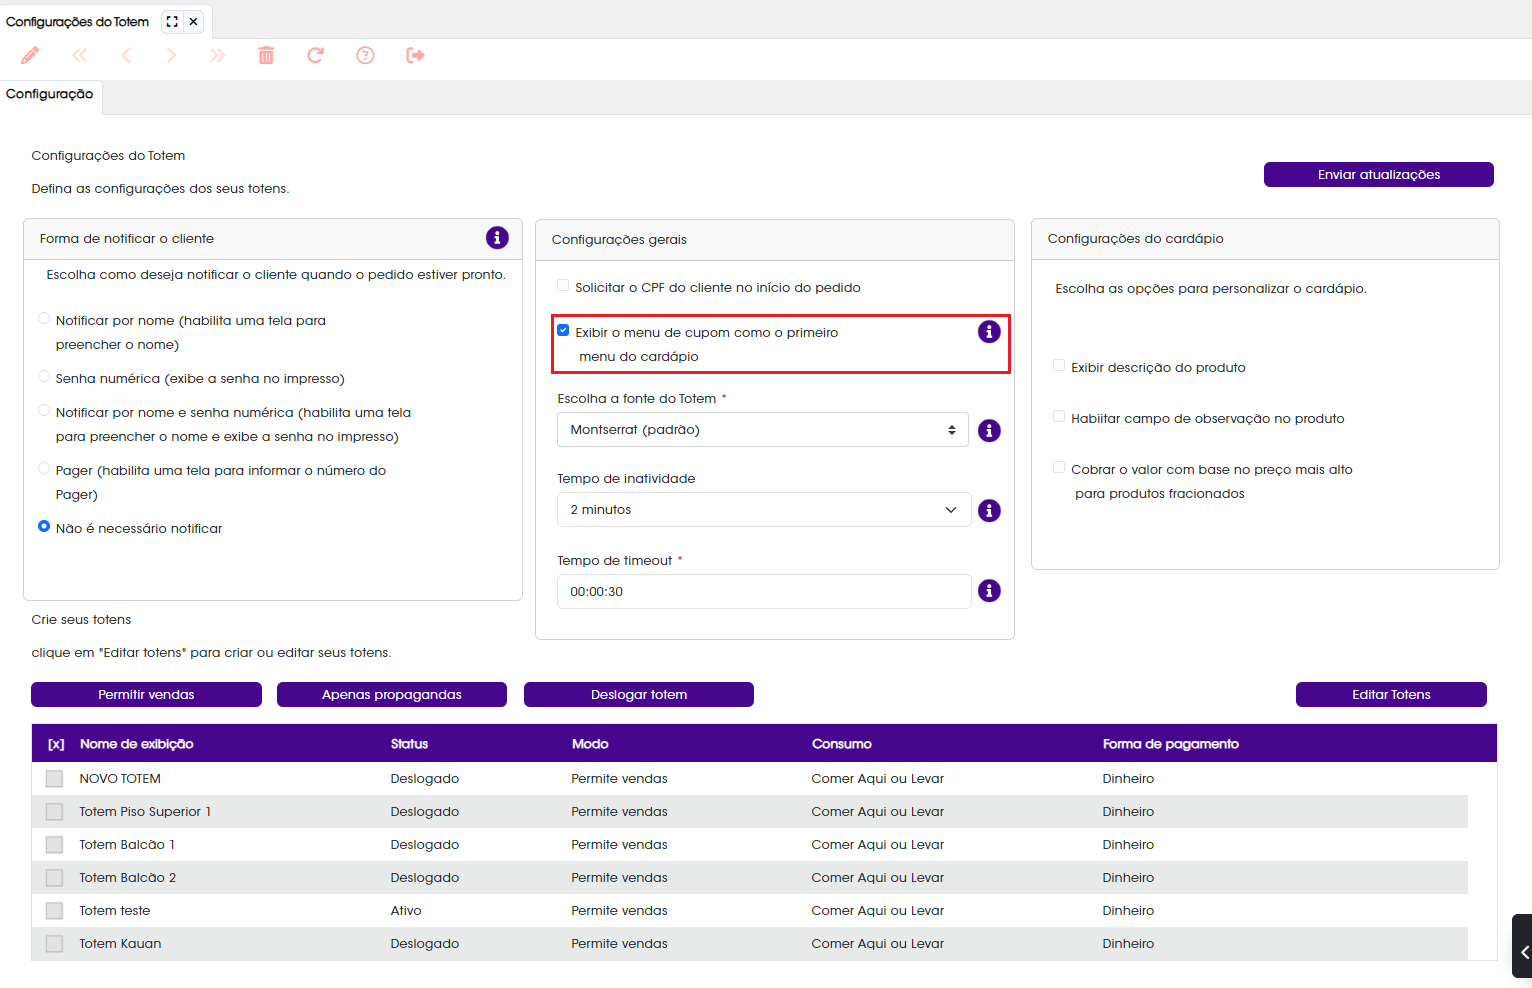This screenshot has width=1532, height=988.
Task: Expand the Tempo de inatividade dropdown
Action: click(764, 510)
